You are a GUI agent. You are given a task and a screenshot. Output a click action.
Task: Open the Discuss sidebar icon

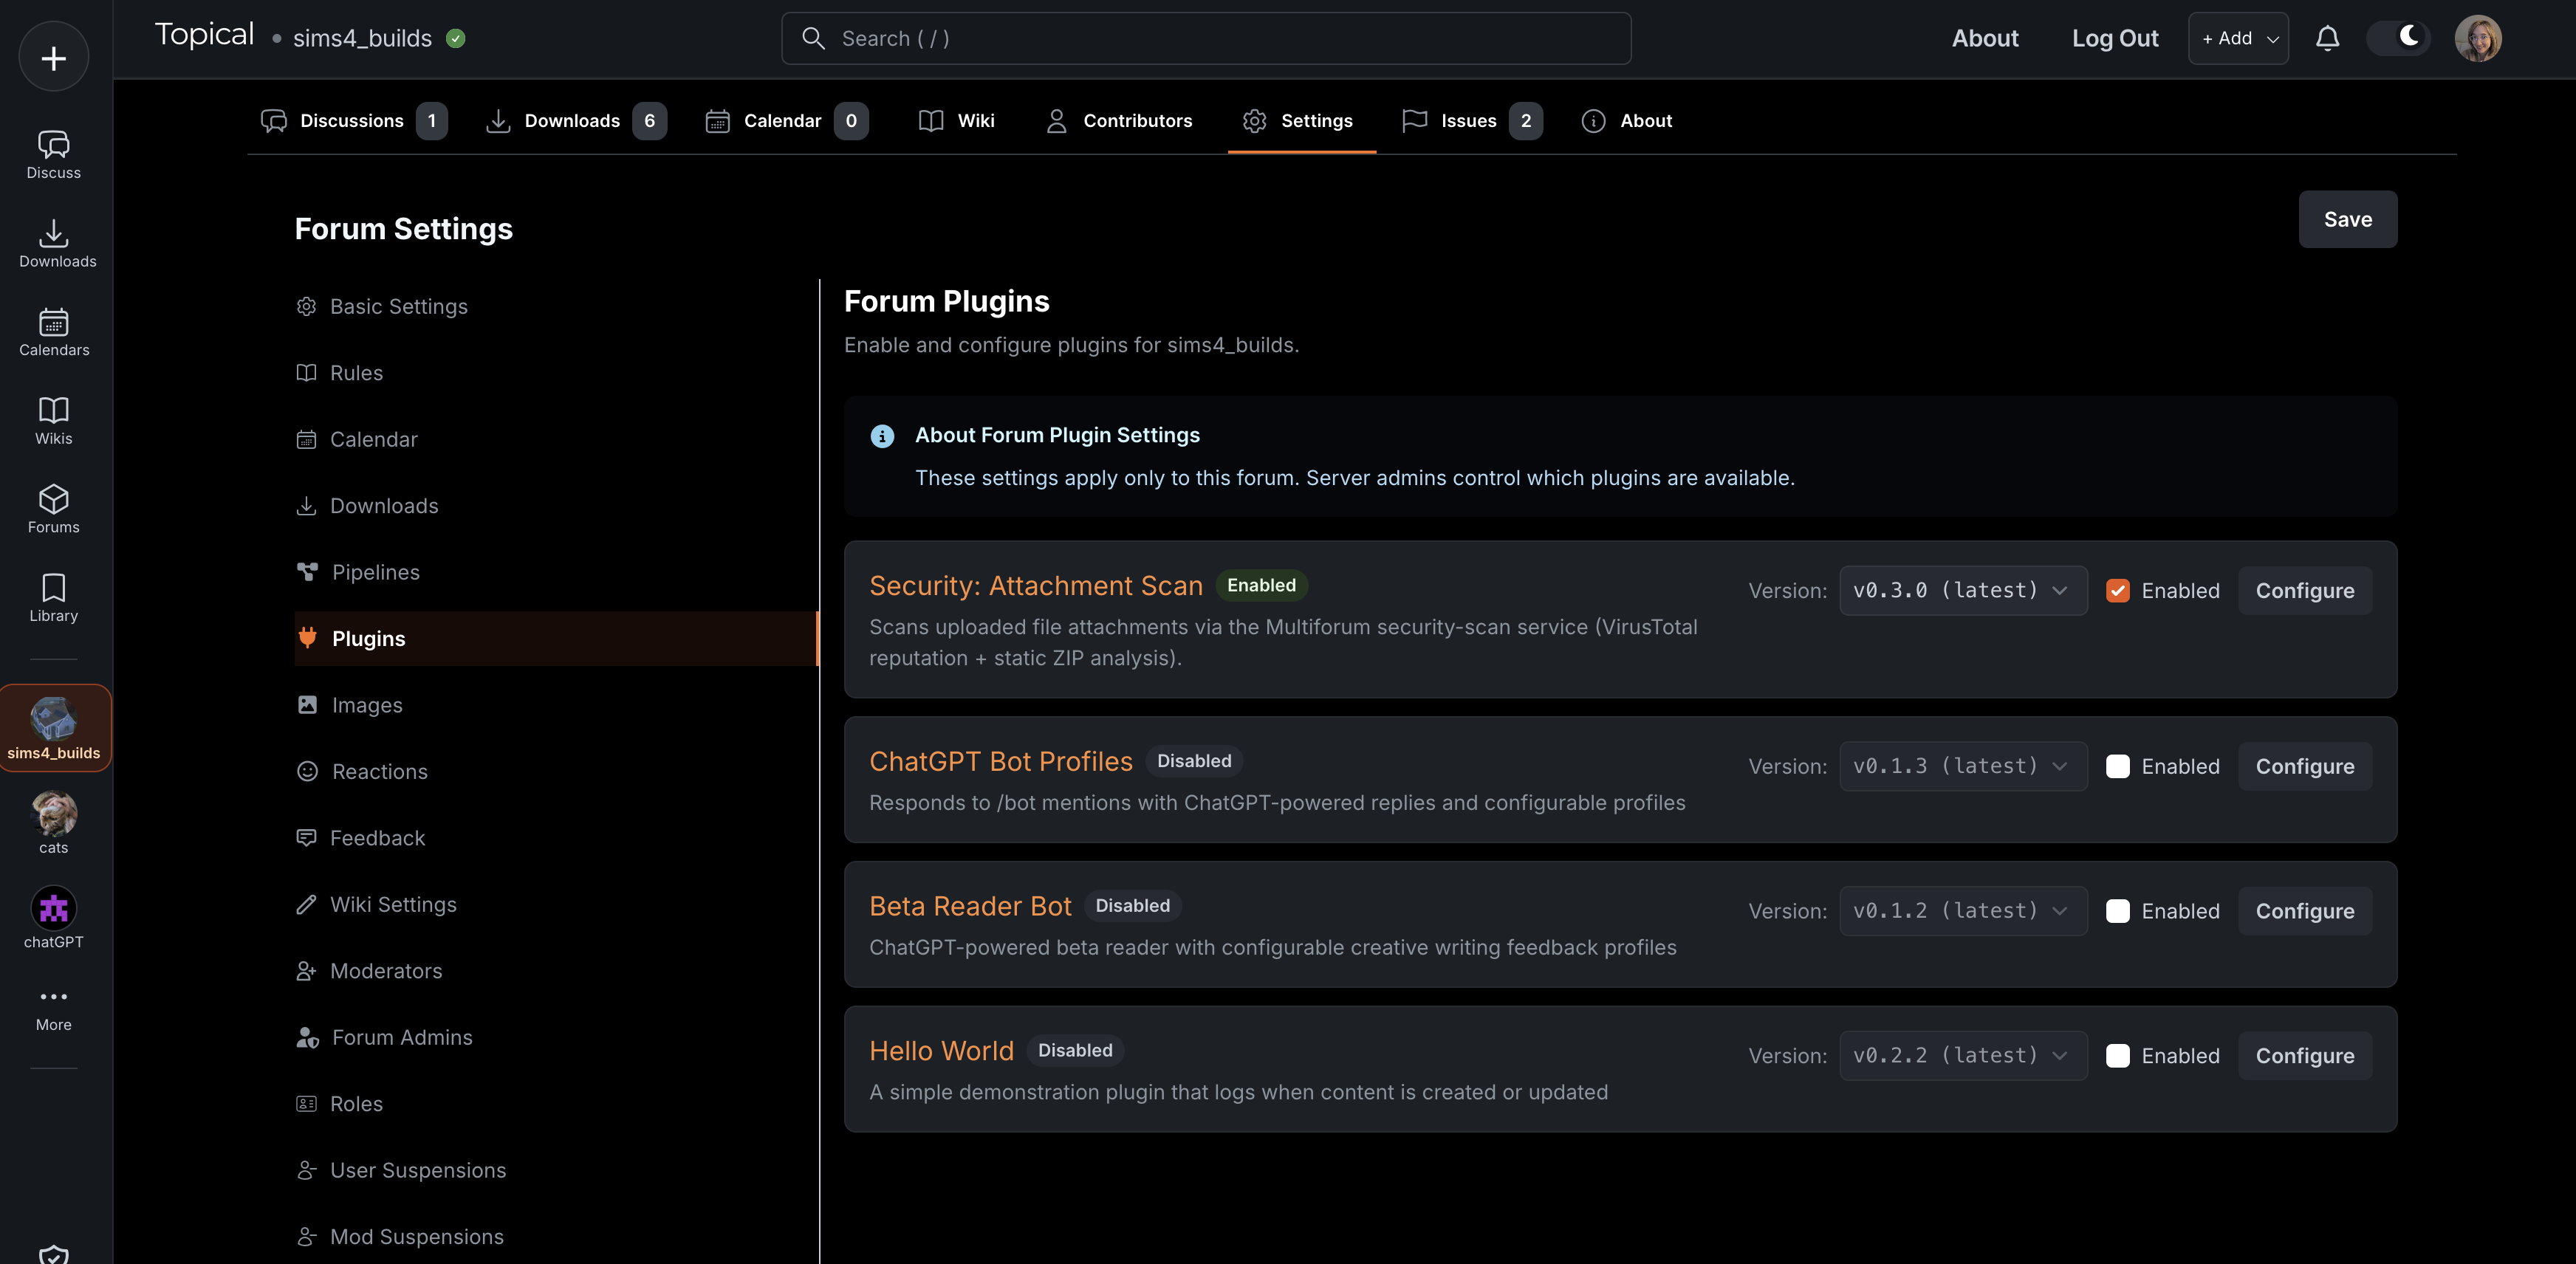(x=54, y=144)
